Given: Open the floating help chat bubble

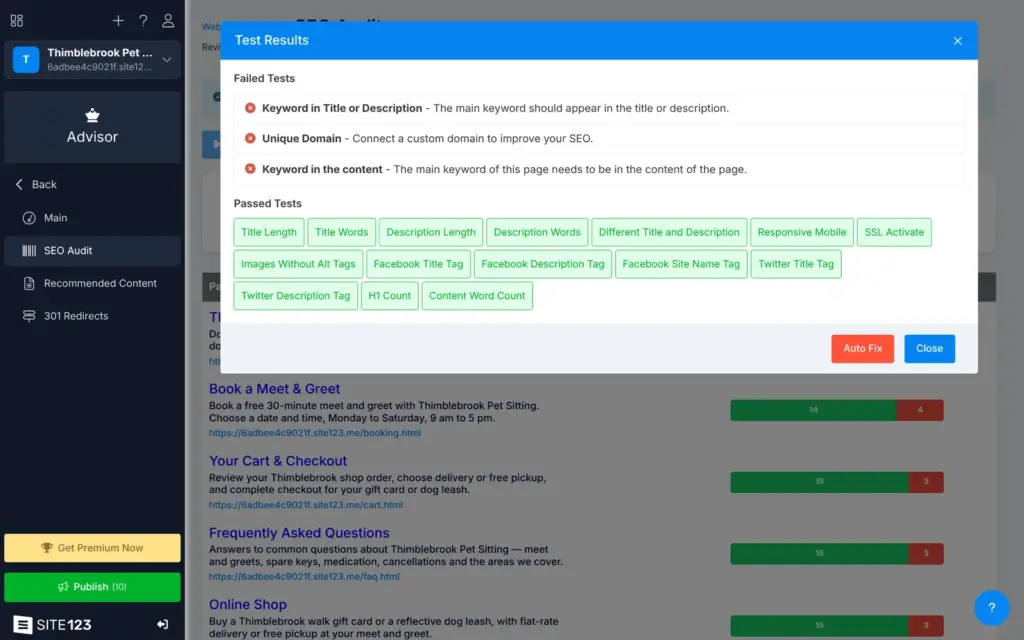Looking at the screenshot, I should coord(991,607).
